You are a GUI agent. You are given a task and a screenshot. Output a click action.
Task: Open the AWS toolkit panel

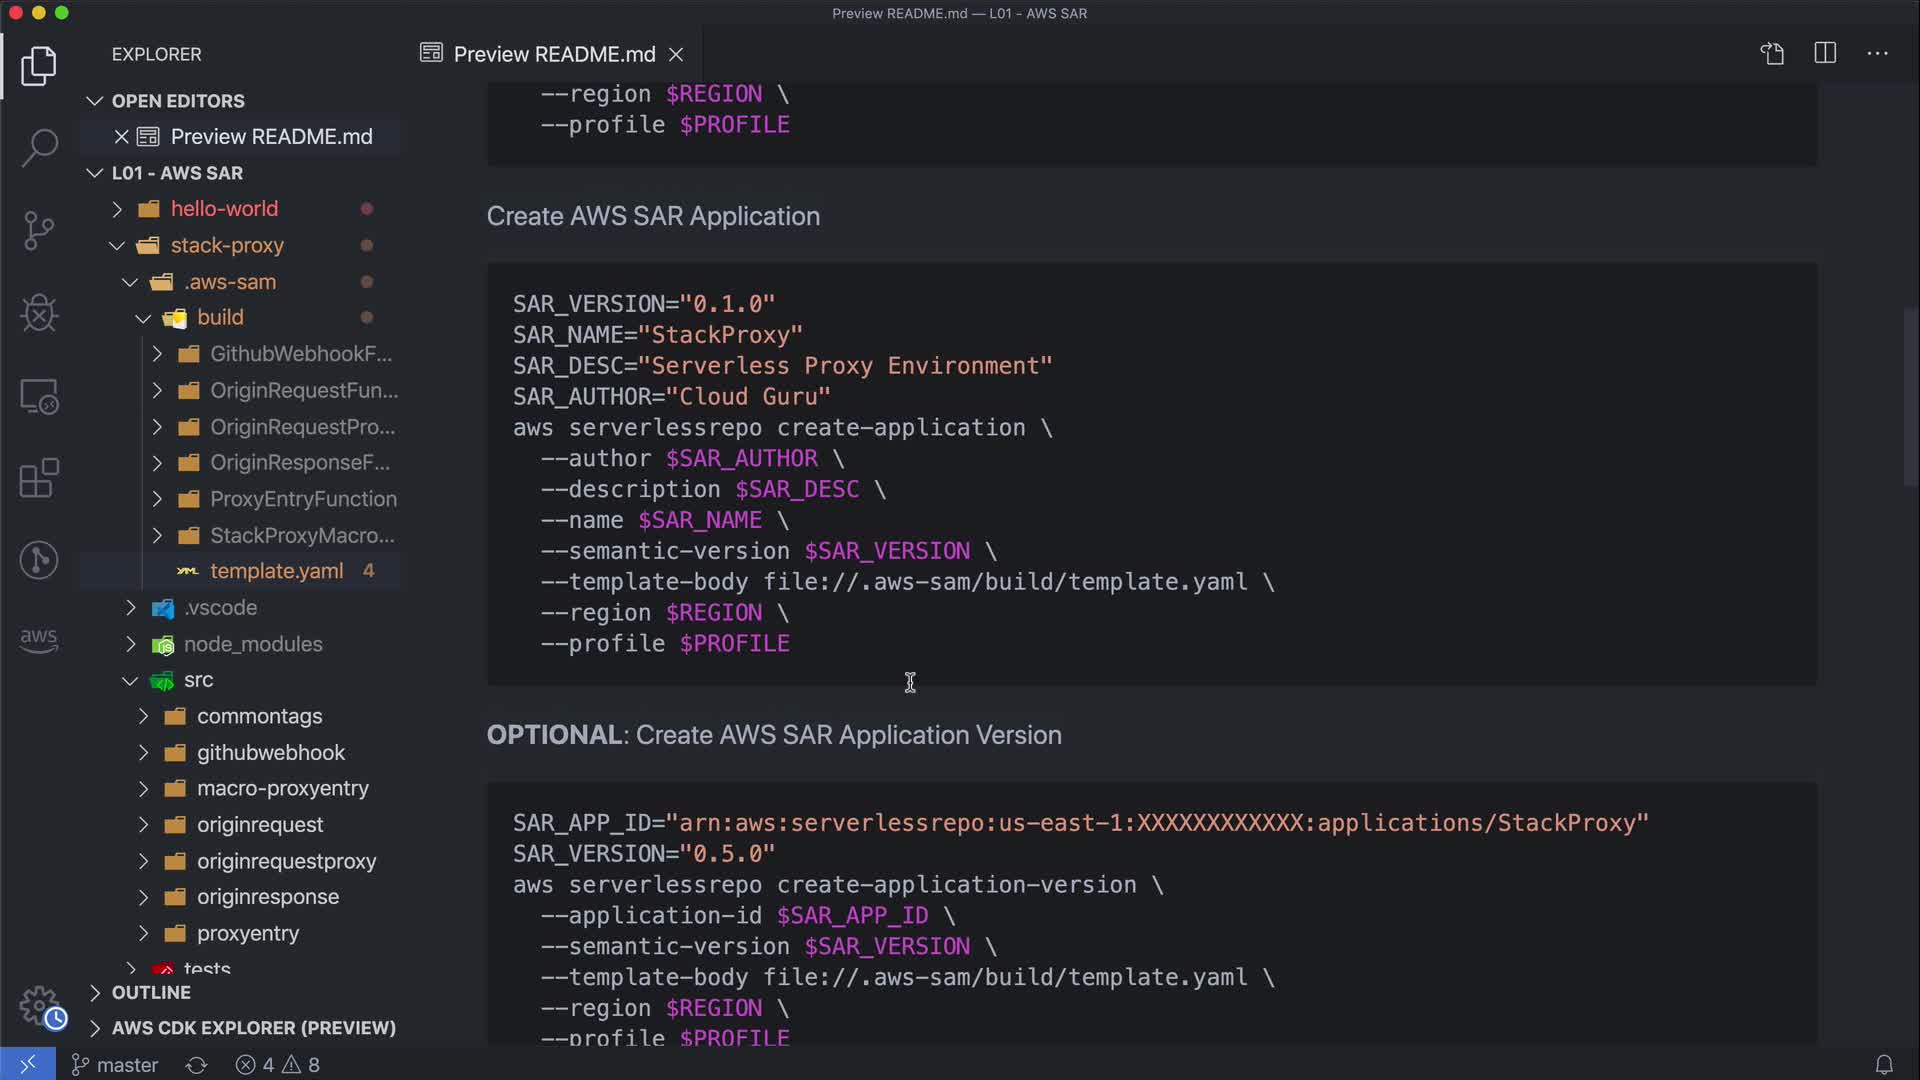[x=39, y=640]
